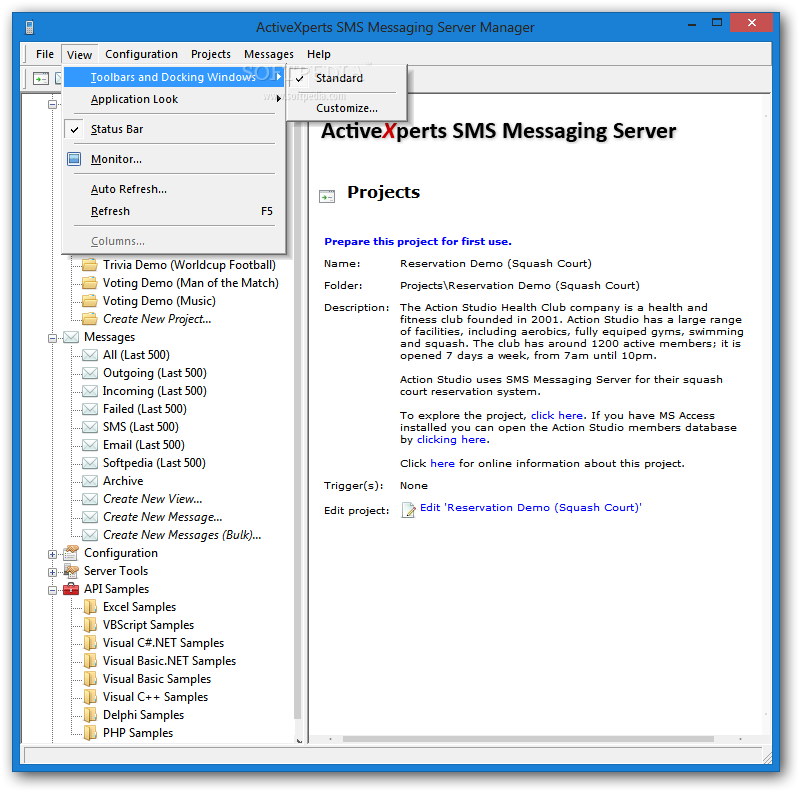Click the envelope icon beside Failed (Last 500)
Viewport: 800px width, 792px height.
90,409
